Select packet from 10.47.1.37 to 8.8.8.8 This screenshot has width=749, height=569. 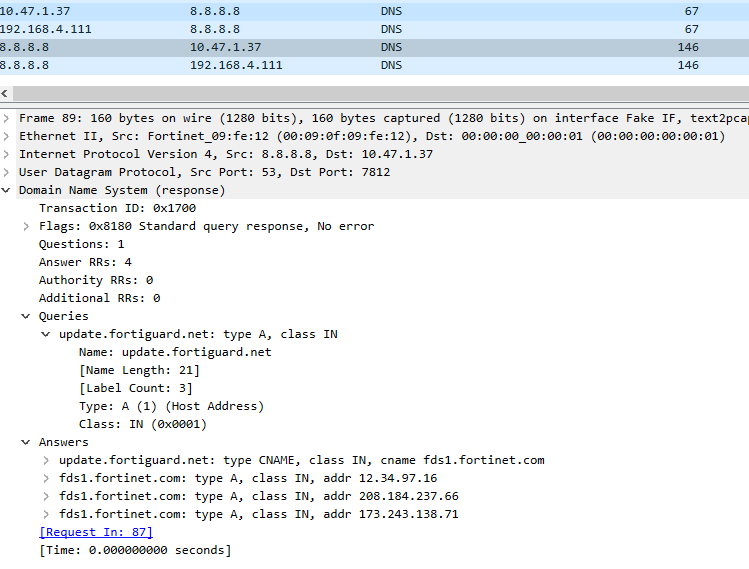(374, 11)
